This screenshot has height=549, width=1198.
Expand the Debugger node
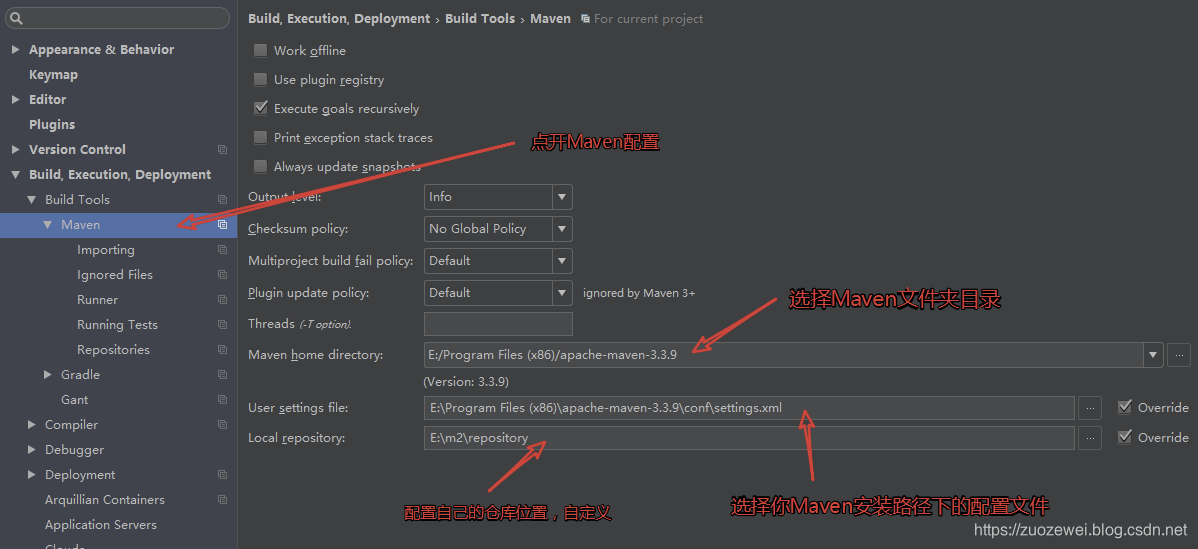(x=31, y=450)
